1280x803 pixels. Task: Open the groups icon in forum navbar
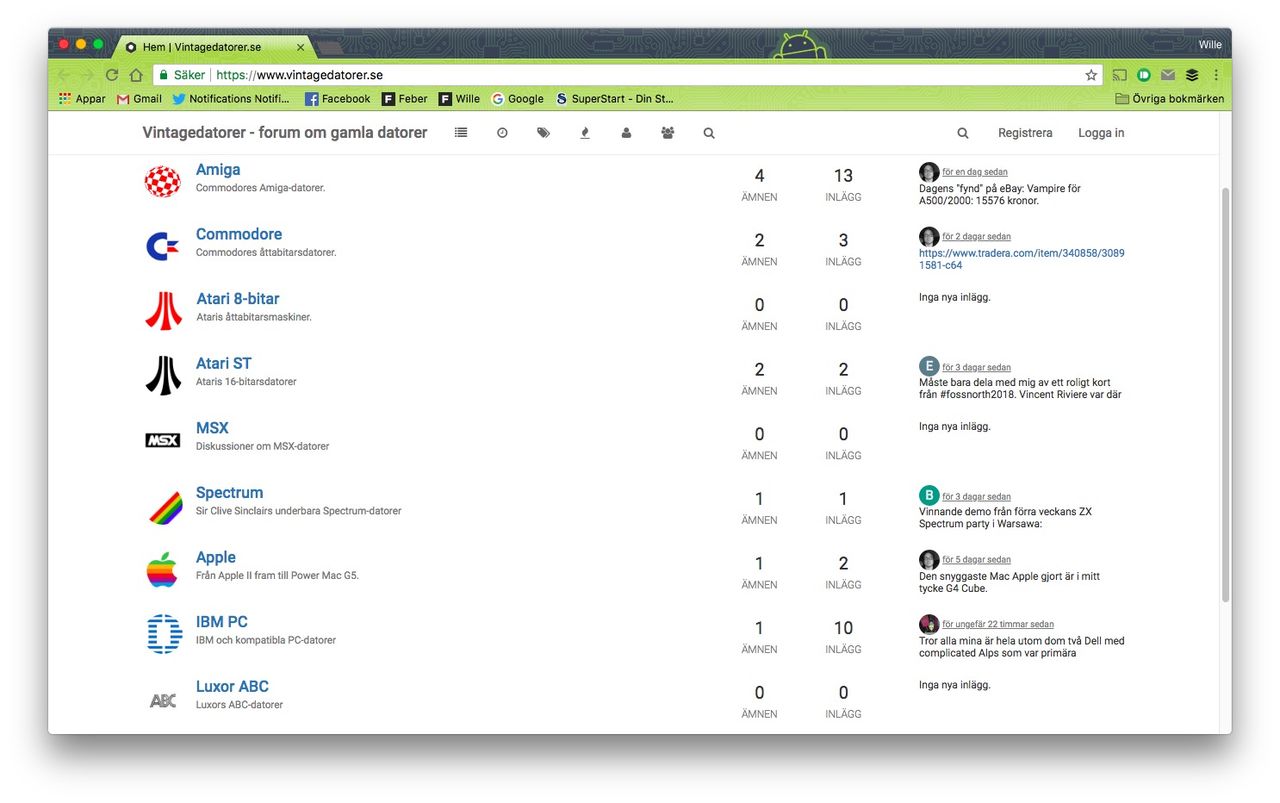pos(668,133)
